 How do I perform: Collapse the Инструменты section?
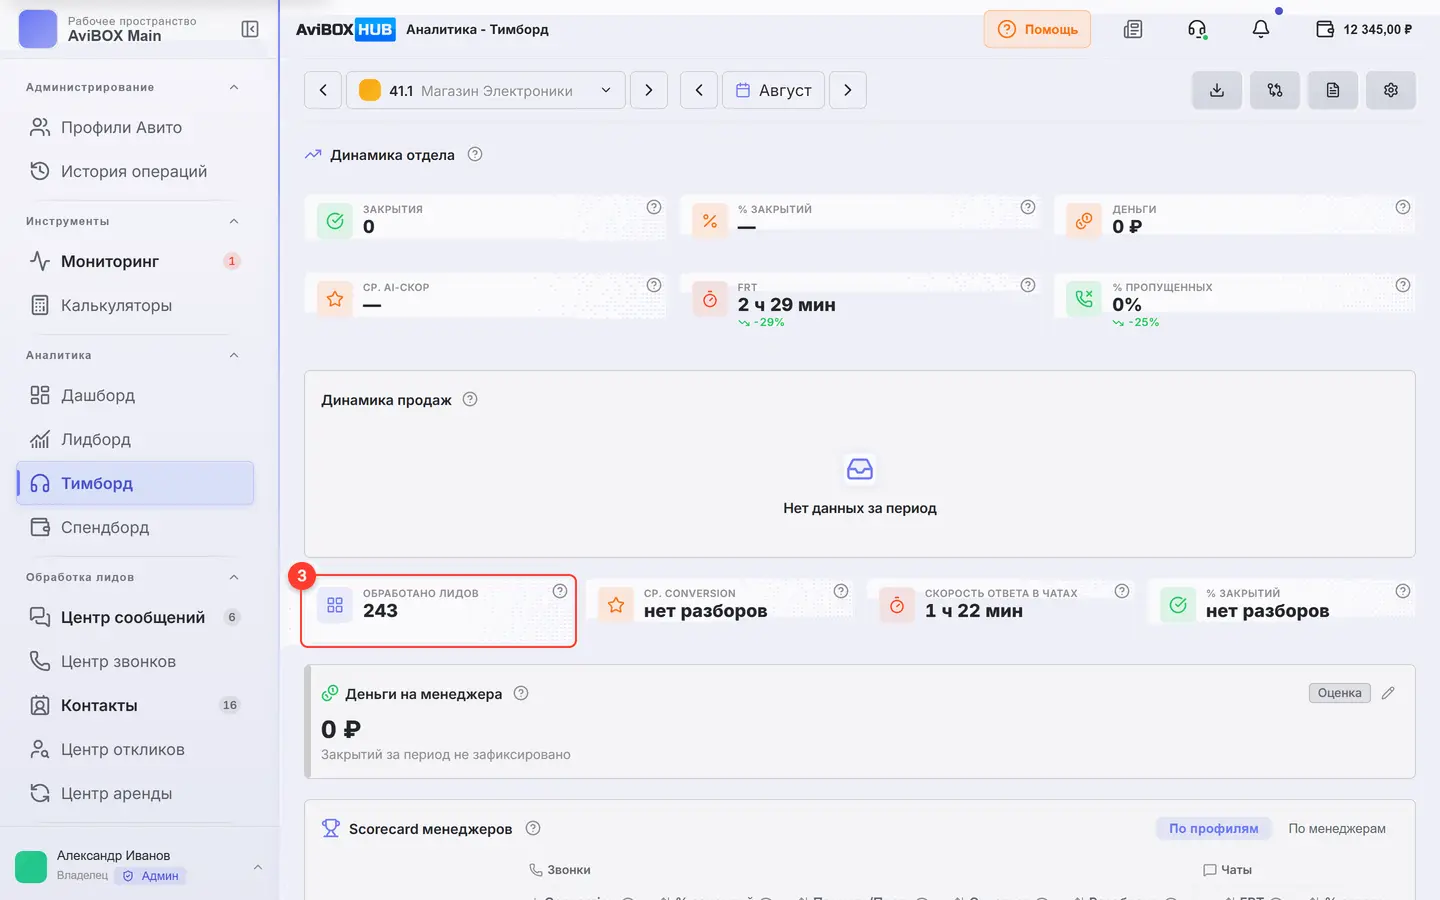pyautogui.click(x=234, y=221)
